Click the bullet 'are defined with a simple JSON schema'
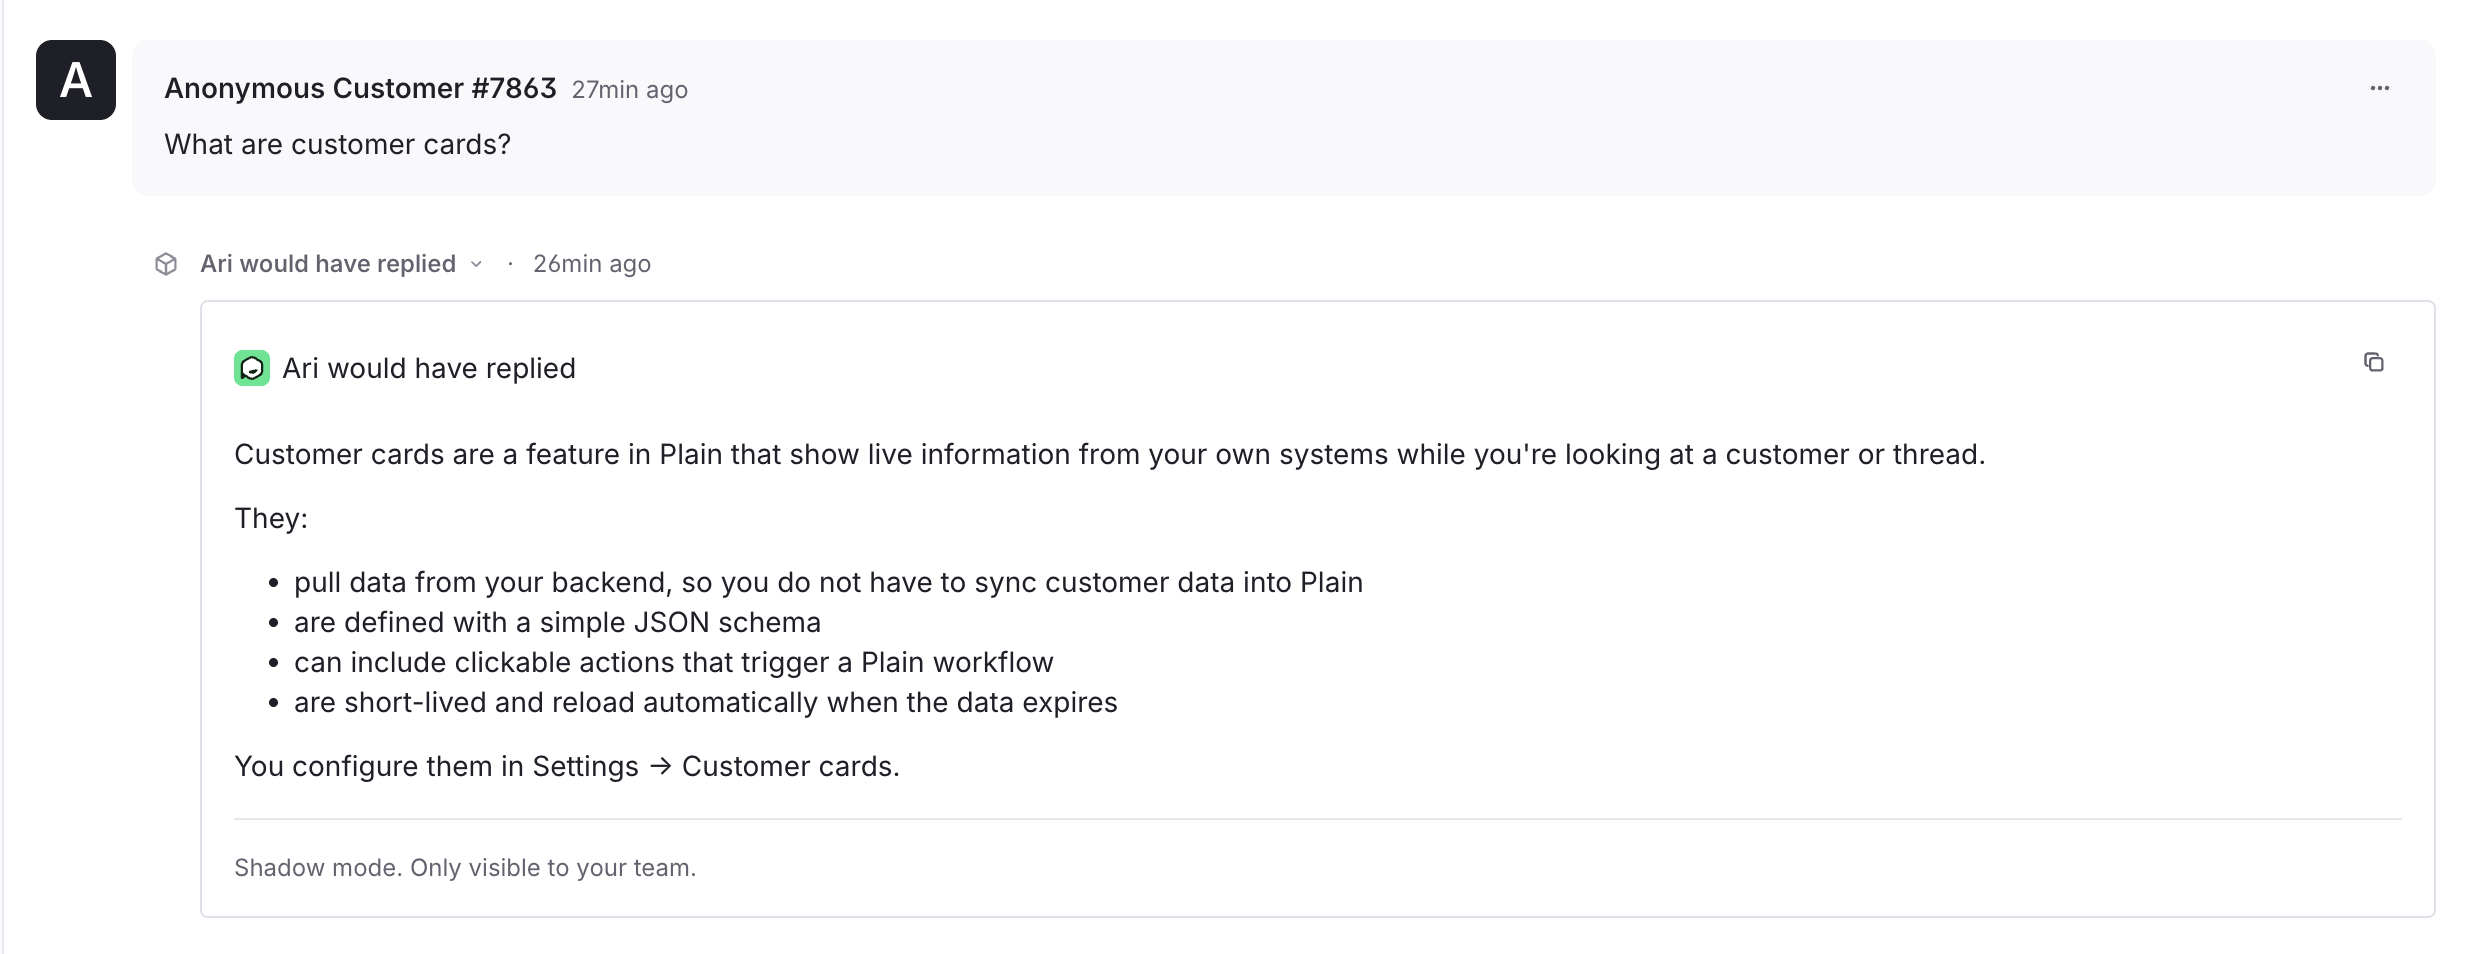This screenshot has width=2468, height=954. click(557, 622)
